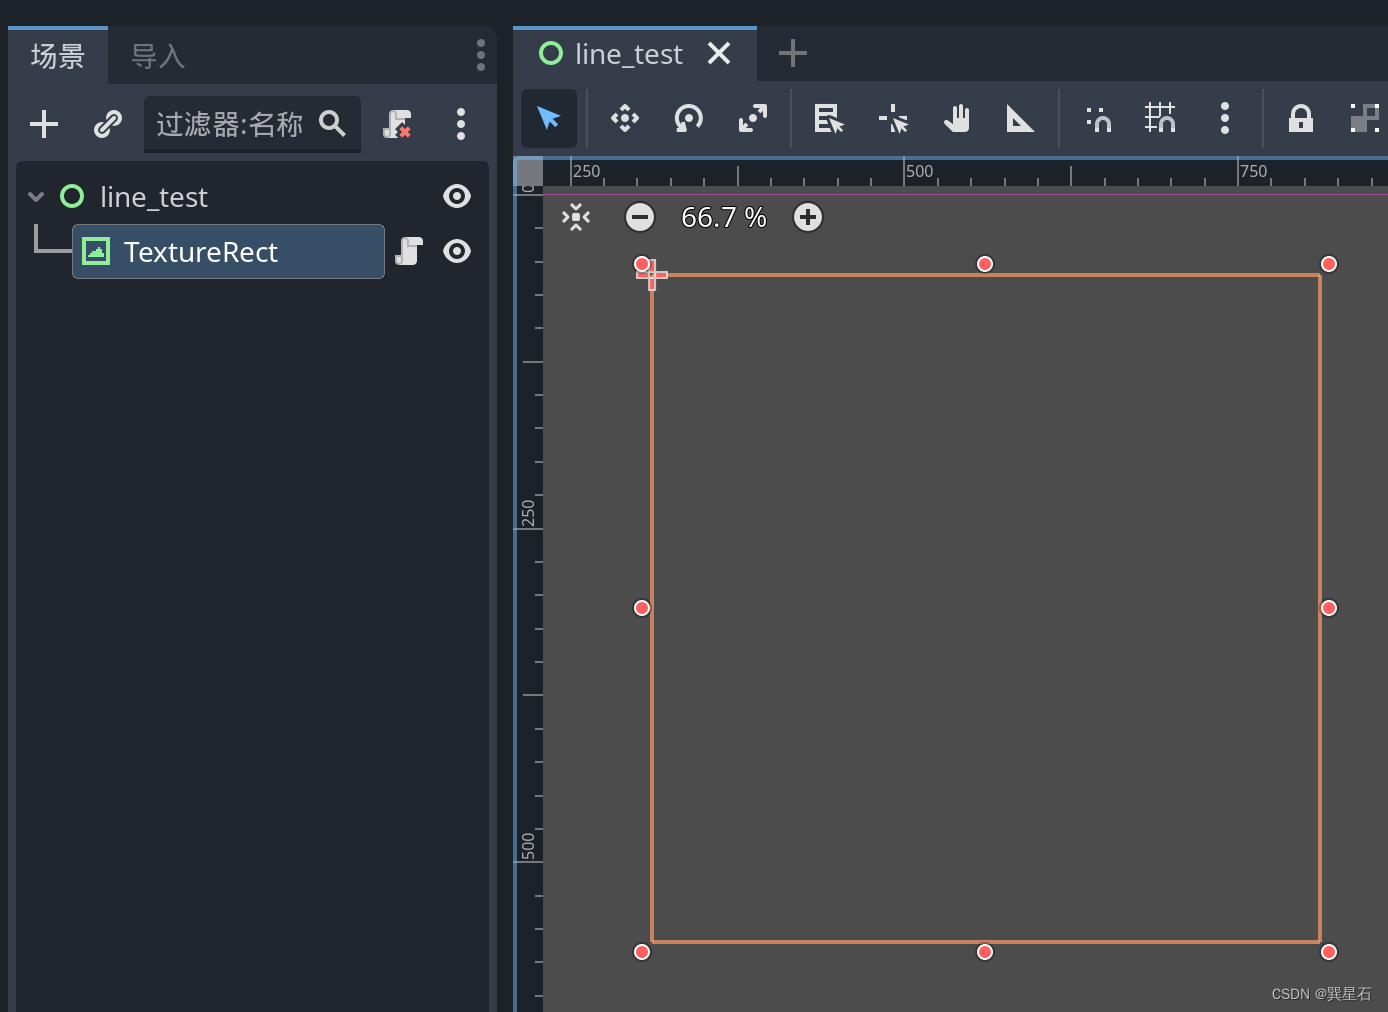This screenshot has height=1012, width=1388.
Task: Collapse the line_test root node
Action: coord(36,197)
